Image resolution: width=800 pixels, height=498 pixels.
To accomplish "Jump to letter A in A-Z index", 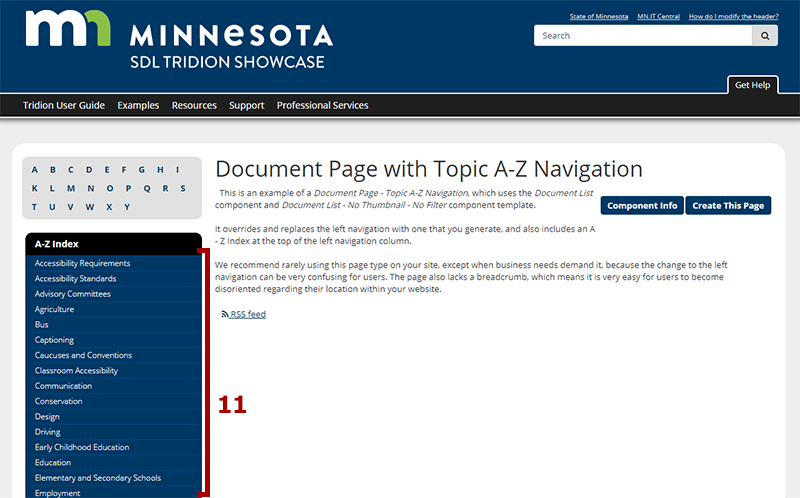I will (x=36, y=169).
